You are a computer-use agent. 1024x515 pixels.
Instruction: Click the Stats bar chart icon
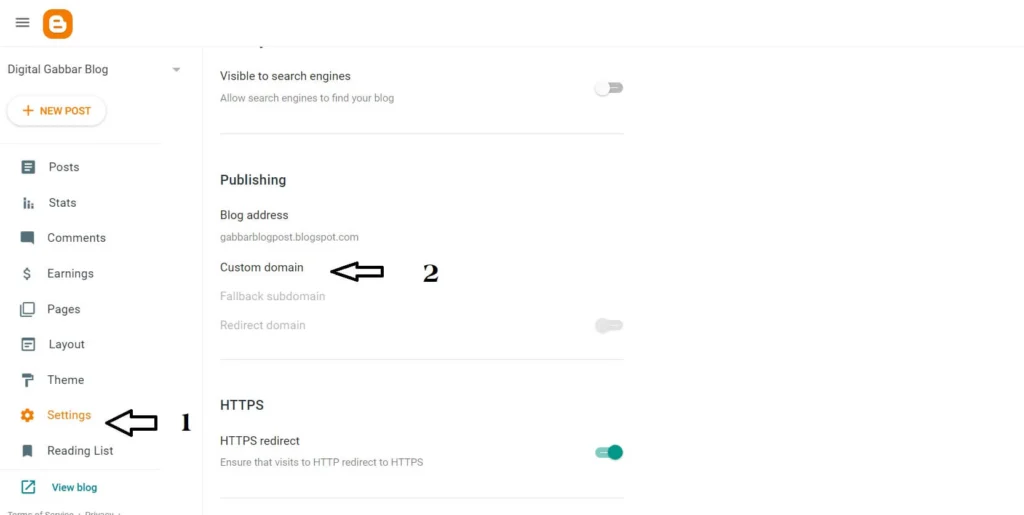(x=28, y=203)
